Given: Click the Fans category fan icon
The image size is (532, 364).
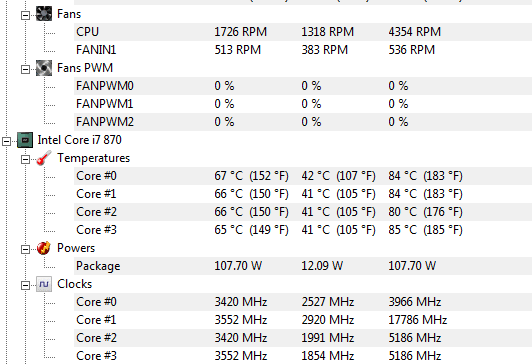Looking at the screenshot, I should (x=44, y=14).
